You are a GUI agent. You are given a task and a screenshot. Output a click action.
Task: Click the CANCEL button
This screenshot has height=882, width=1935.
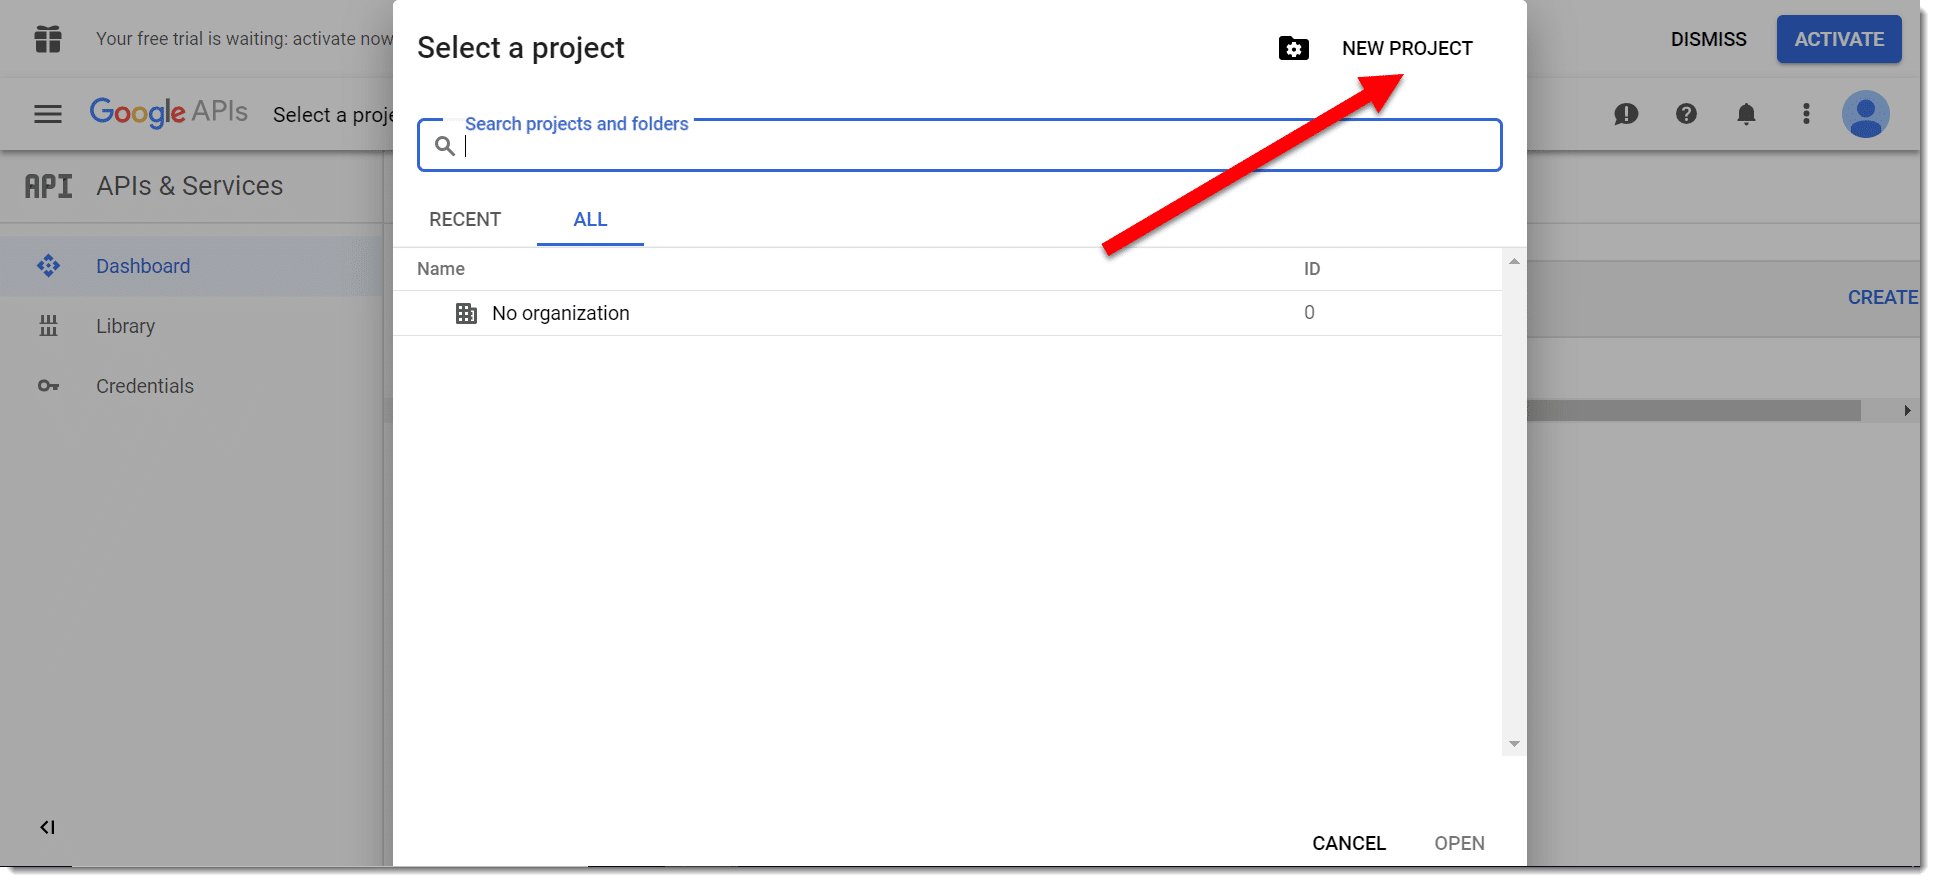coord(1349,843)
